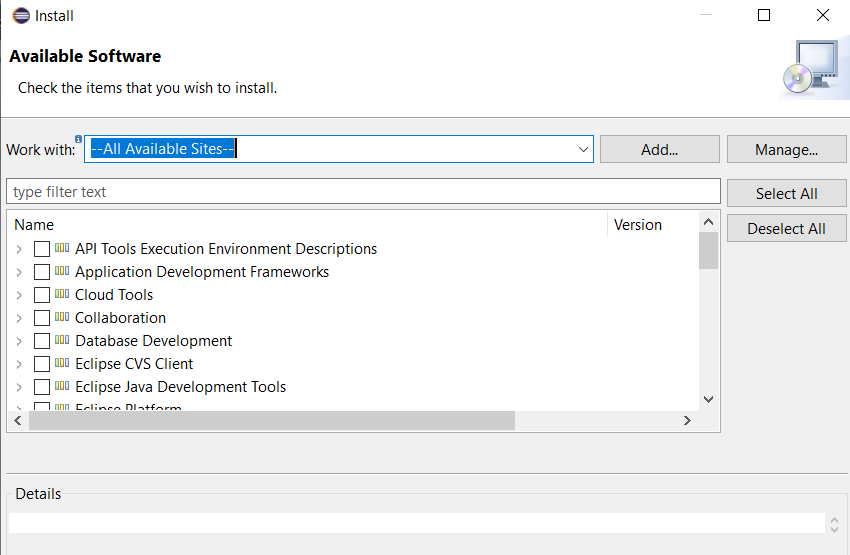This screenshot has width=850, height=555.
Task: Check Application Development Frameworks checkbox
Action: pos(42,272)
